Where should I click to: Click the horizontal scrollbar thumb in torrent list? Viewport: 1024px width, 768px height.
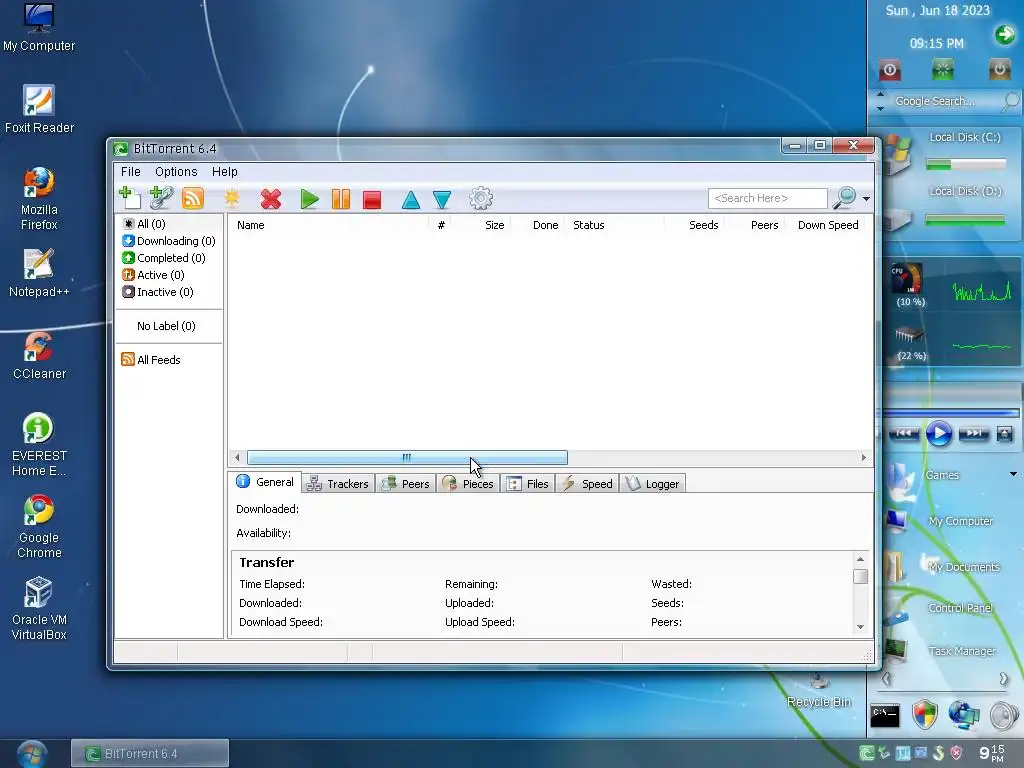pos(407,457)
